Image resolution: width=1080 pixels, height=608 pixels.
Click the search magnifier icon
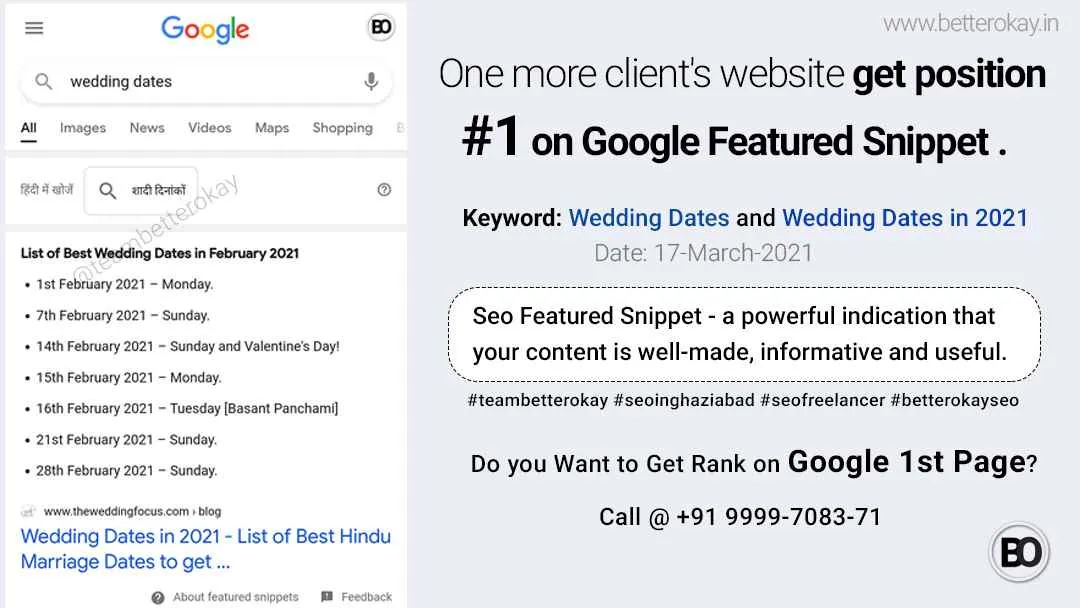coord(44,82)
